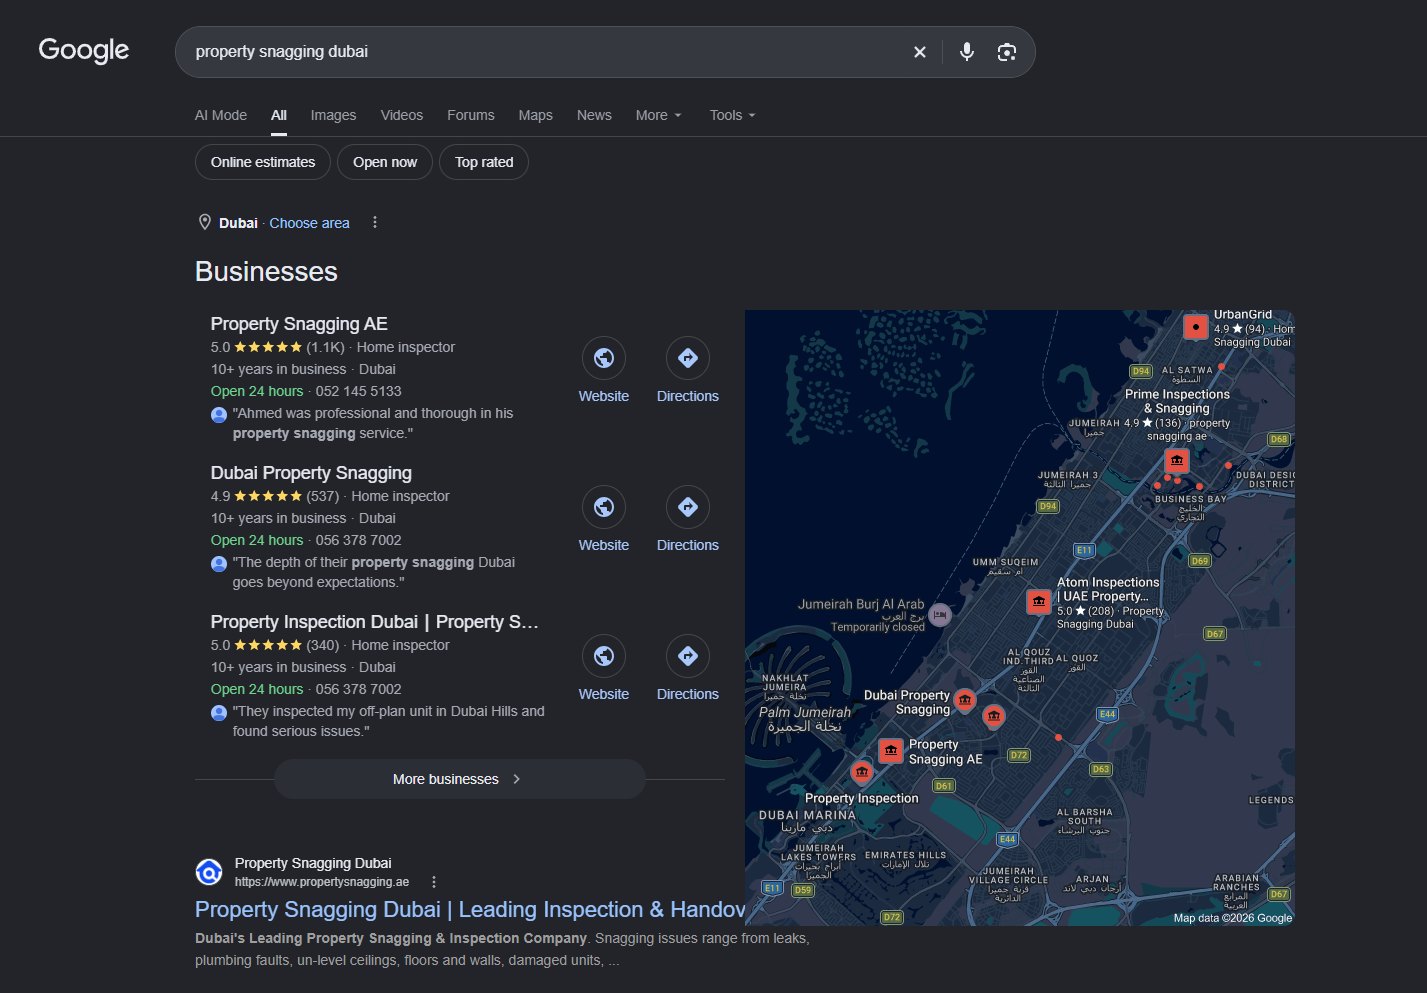Open Google Lens image search icon
This screenshot has width=1427, height=993.
coord(1007,52)
